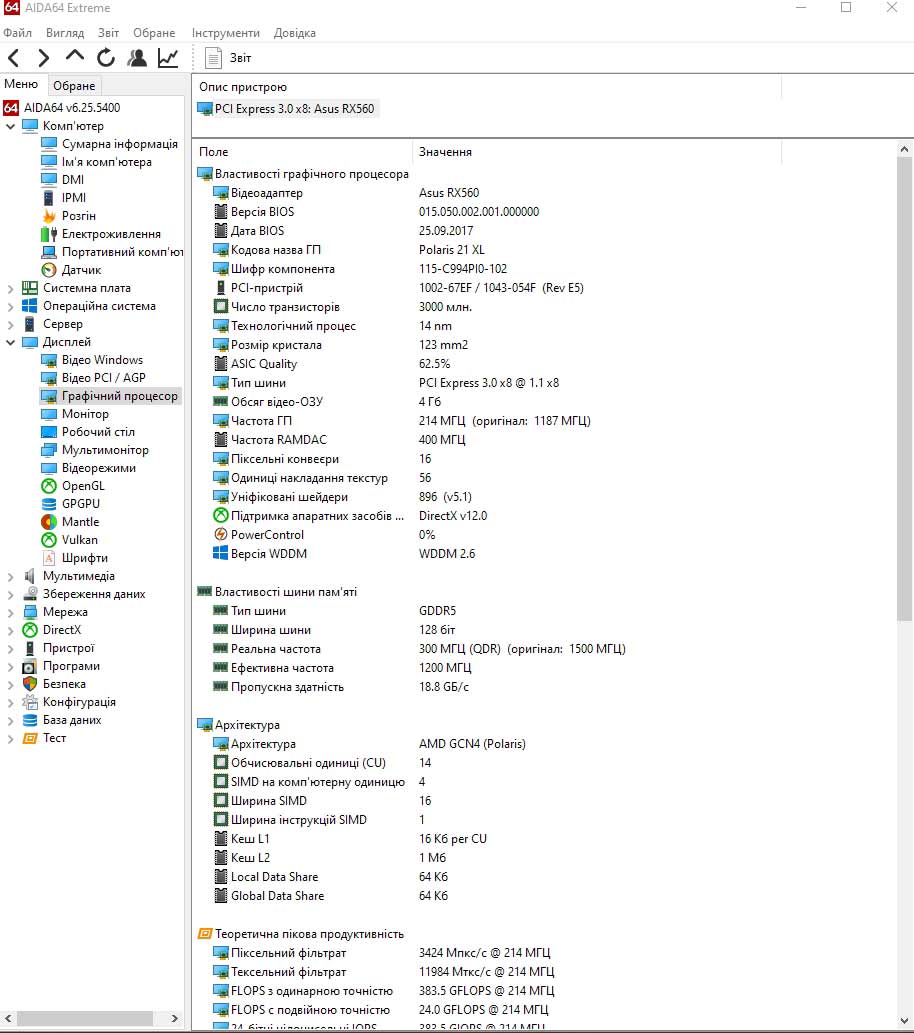Select Відеорежими in the tree

98,468
